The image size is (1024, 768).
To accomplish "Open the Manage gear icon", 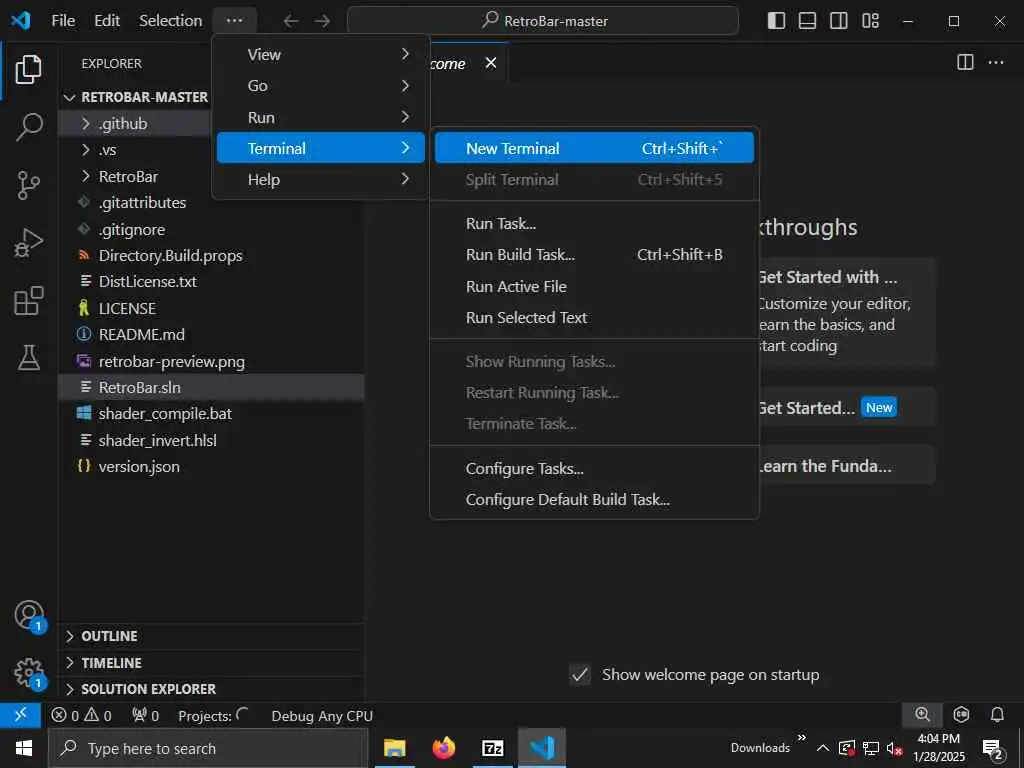I will click(28, 673).
